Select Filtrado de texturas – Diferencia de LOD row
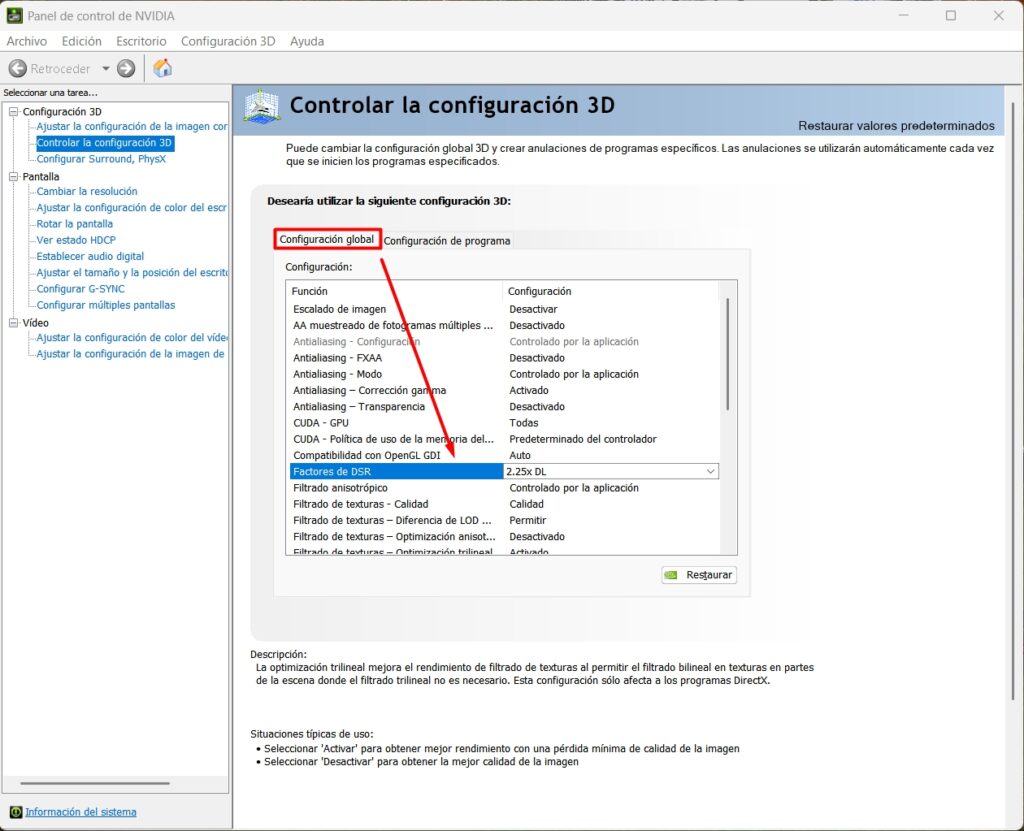 (504, 521)
